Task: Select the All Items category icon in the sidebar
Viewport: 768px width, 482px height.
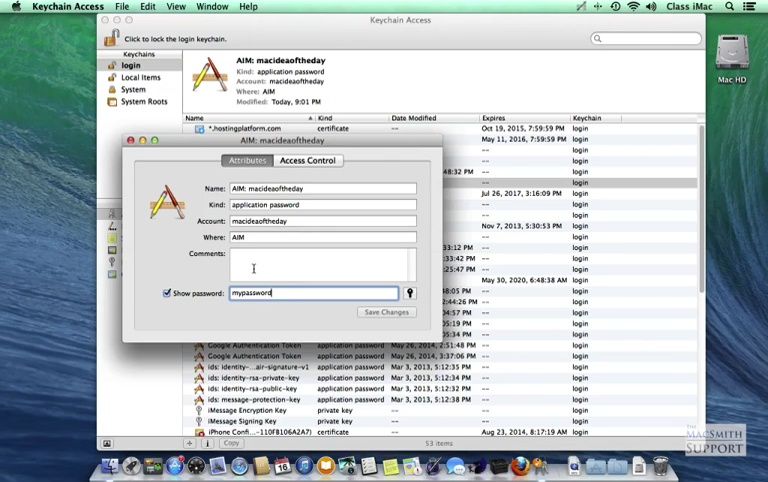Action: [x=112, y=214]
